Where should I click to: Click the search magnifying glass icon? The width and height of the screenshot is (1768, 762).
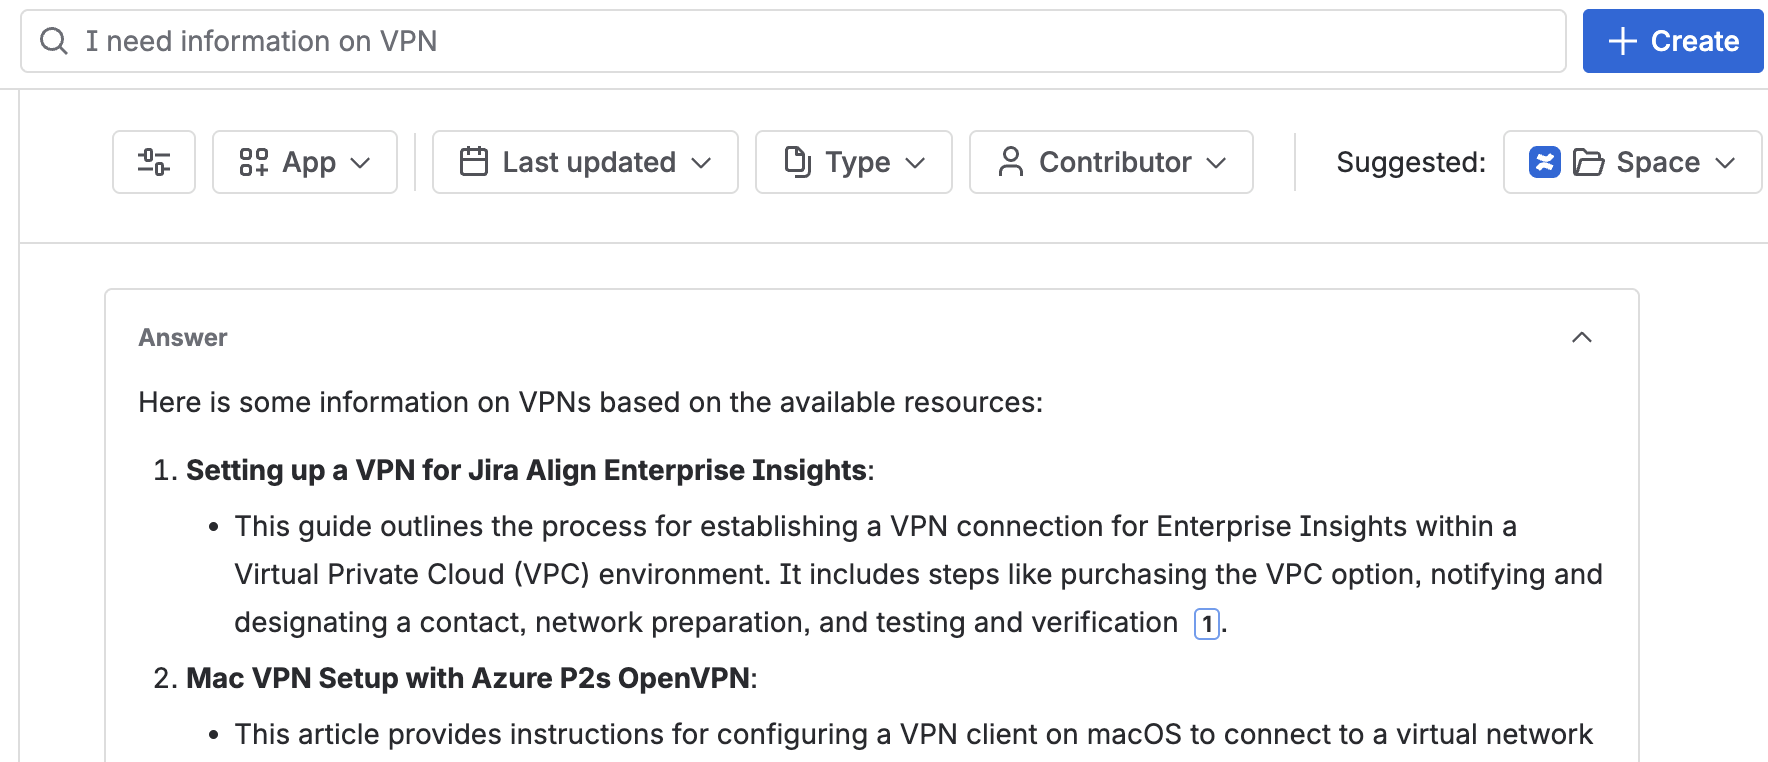(x=53, y=41)
